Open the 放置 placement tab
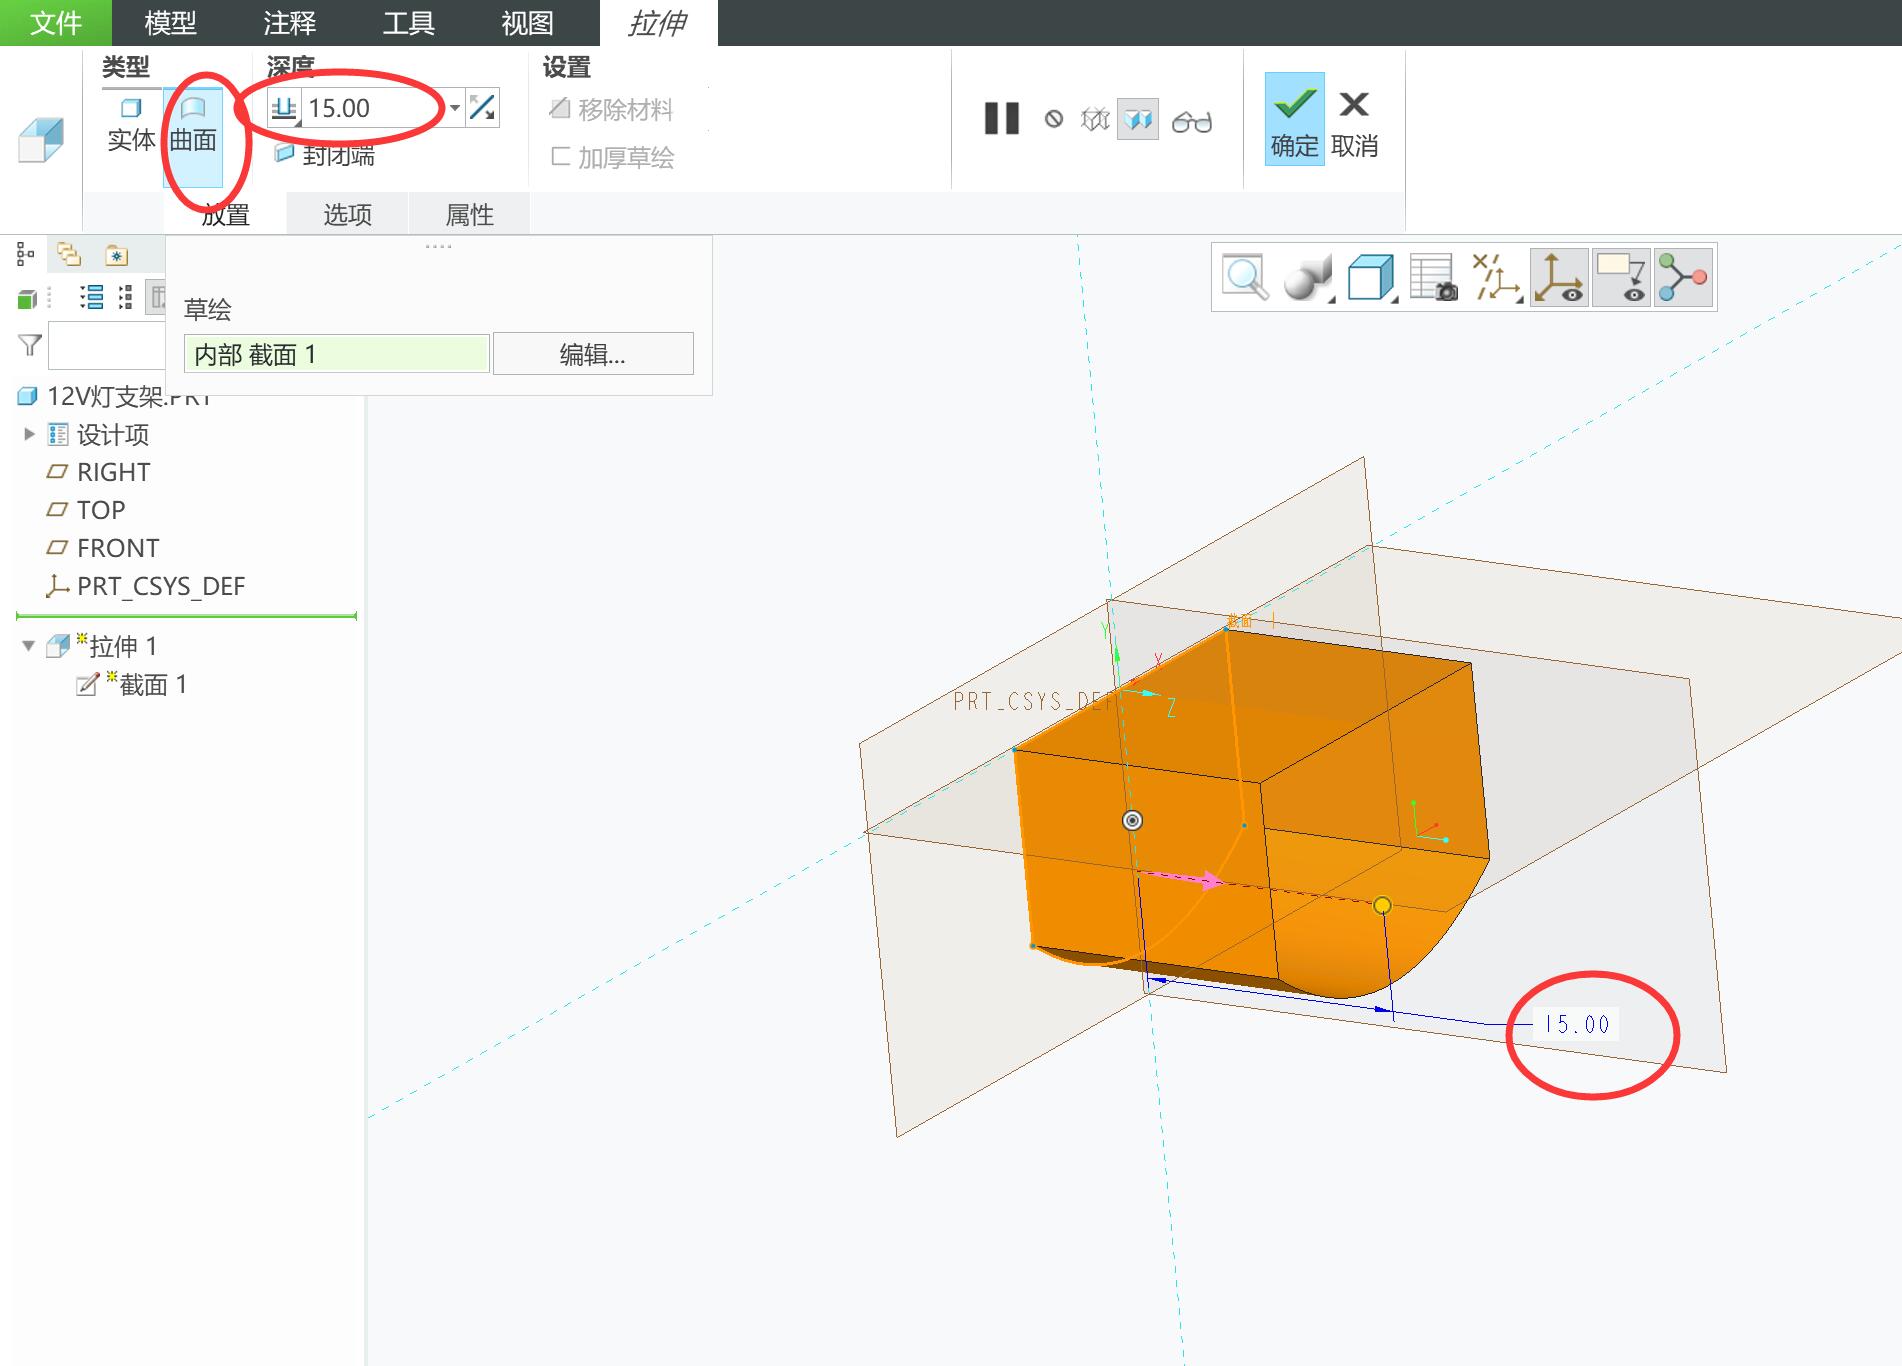The width and height of the screenshot is (1902, 1366). [226, 214]
